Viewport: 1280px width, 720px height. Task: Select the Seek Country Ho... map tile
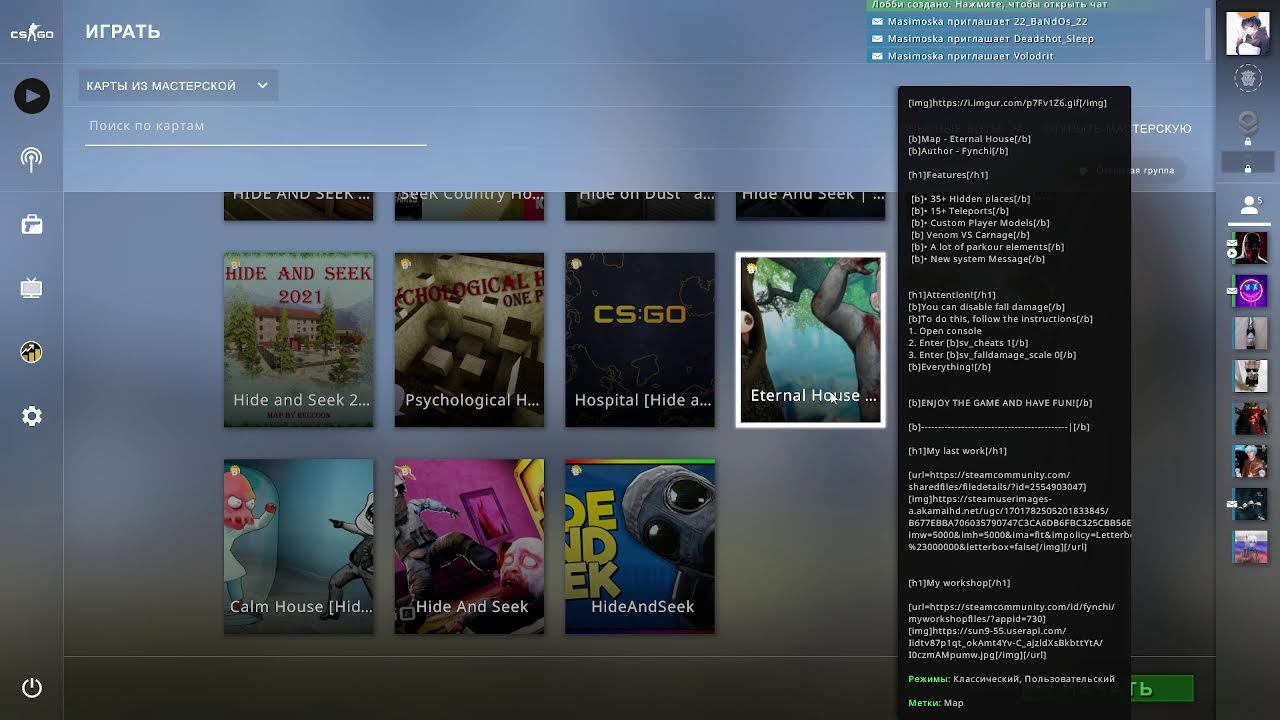[x=470, y=205]
